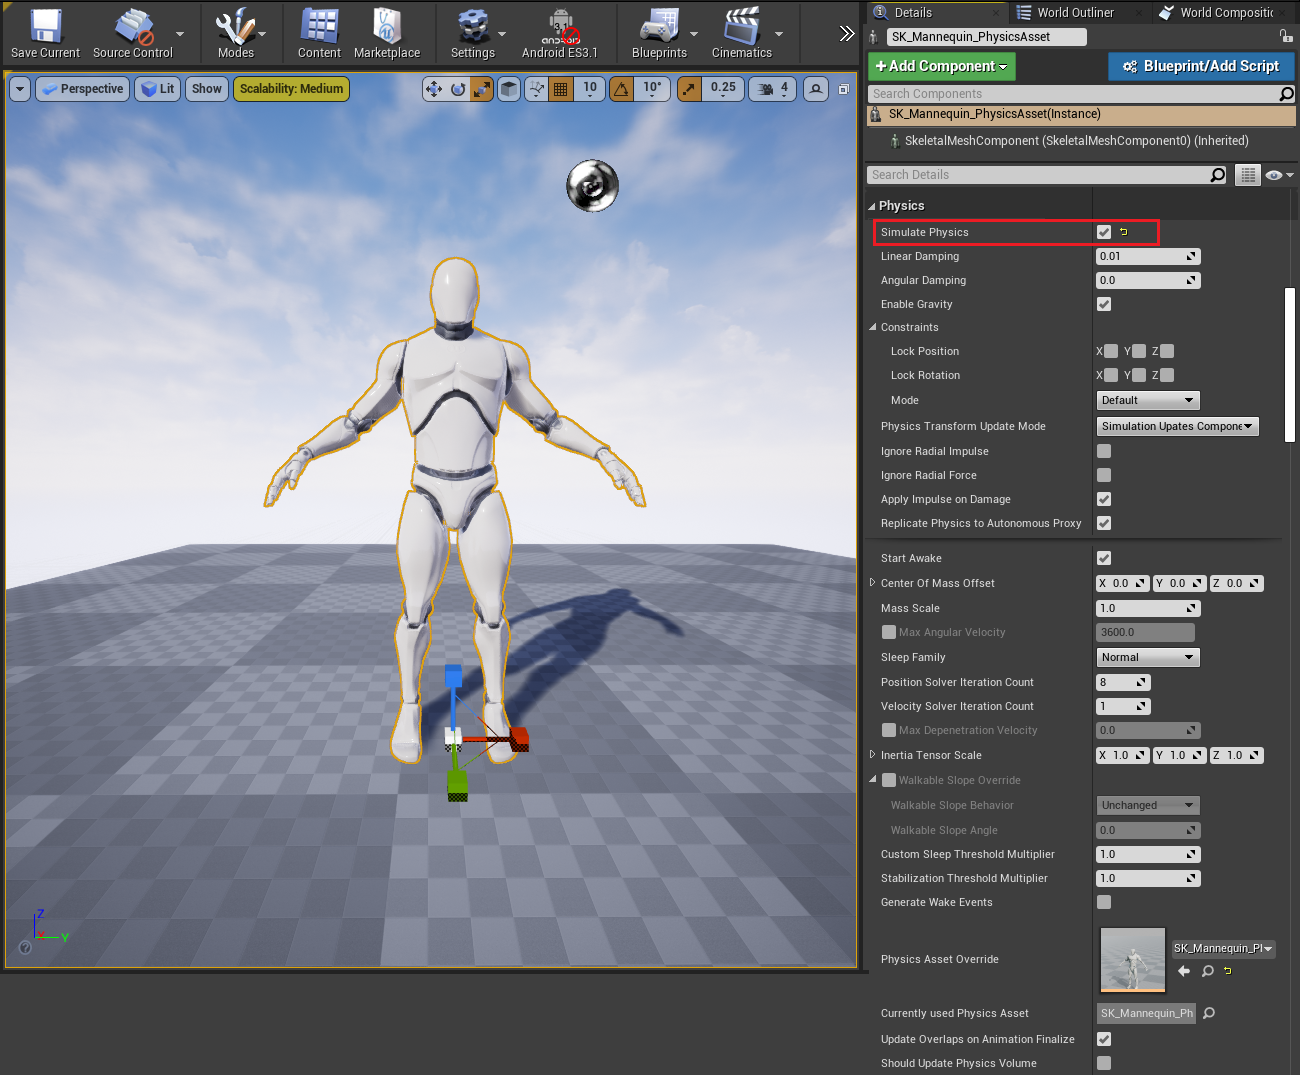Open the Physics Transform Update Mode dropdown
The height and width of the screenshot is (1075, 1300).
(x=1177, y=426)
